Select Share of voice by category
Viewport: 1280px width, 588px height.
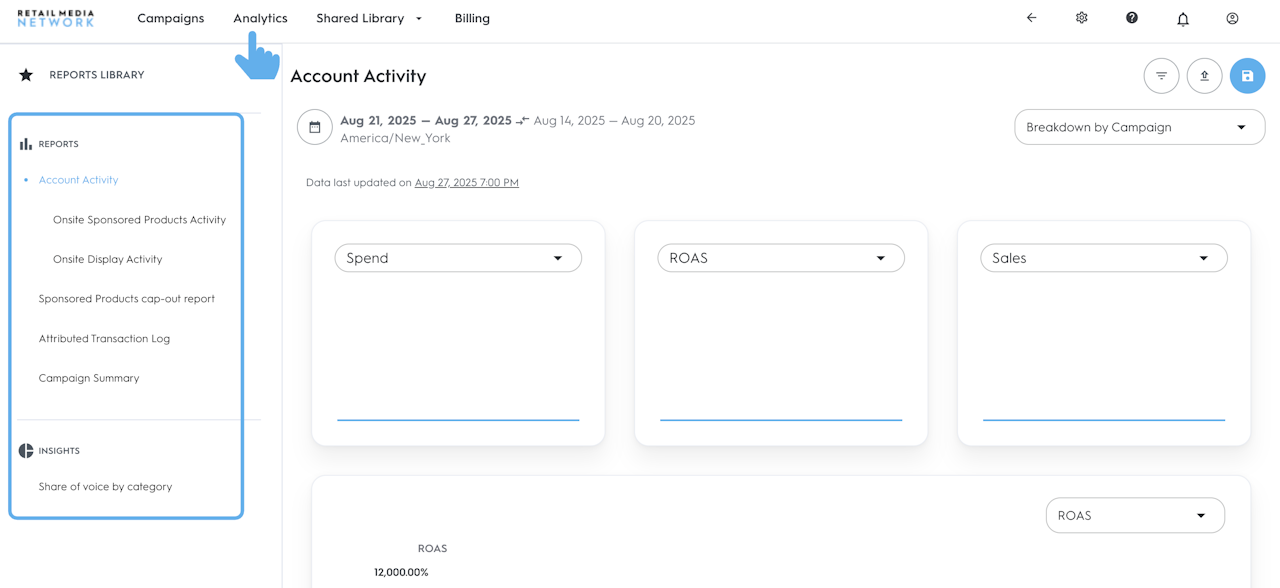(105, 487)
